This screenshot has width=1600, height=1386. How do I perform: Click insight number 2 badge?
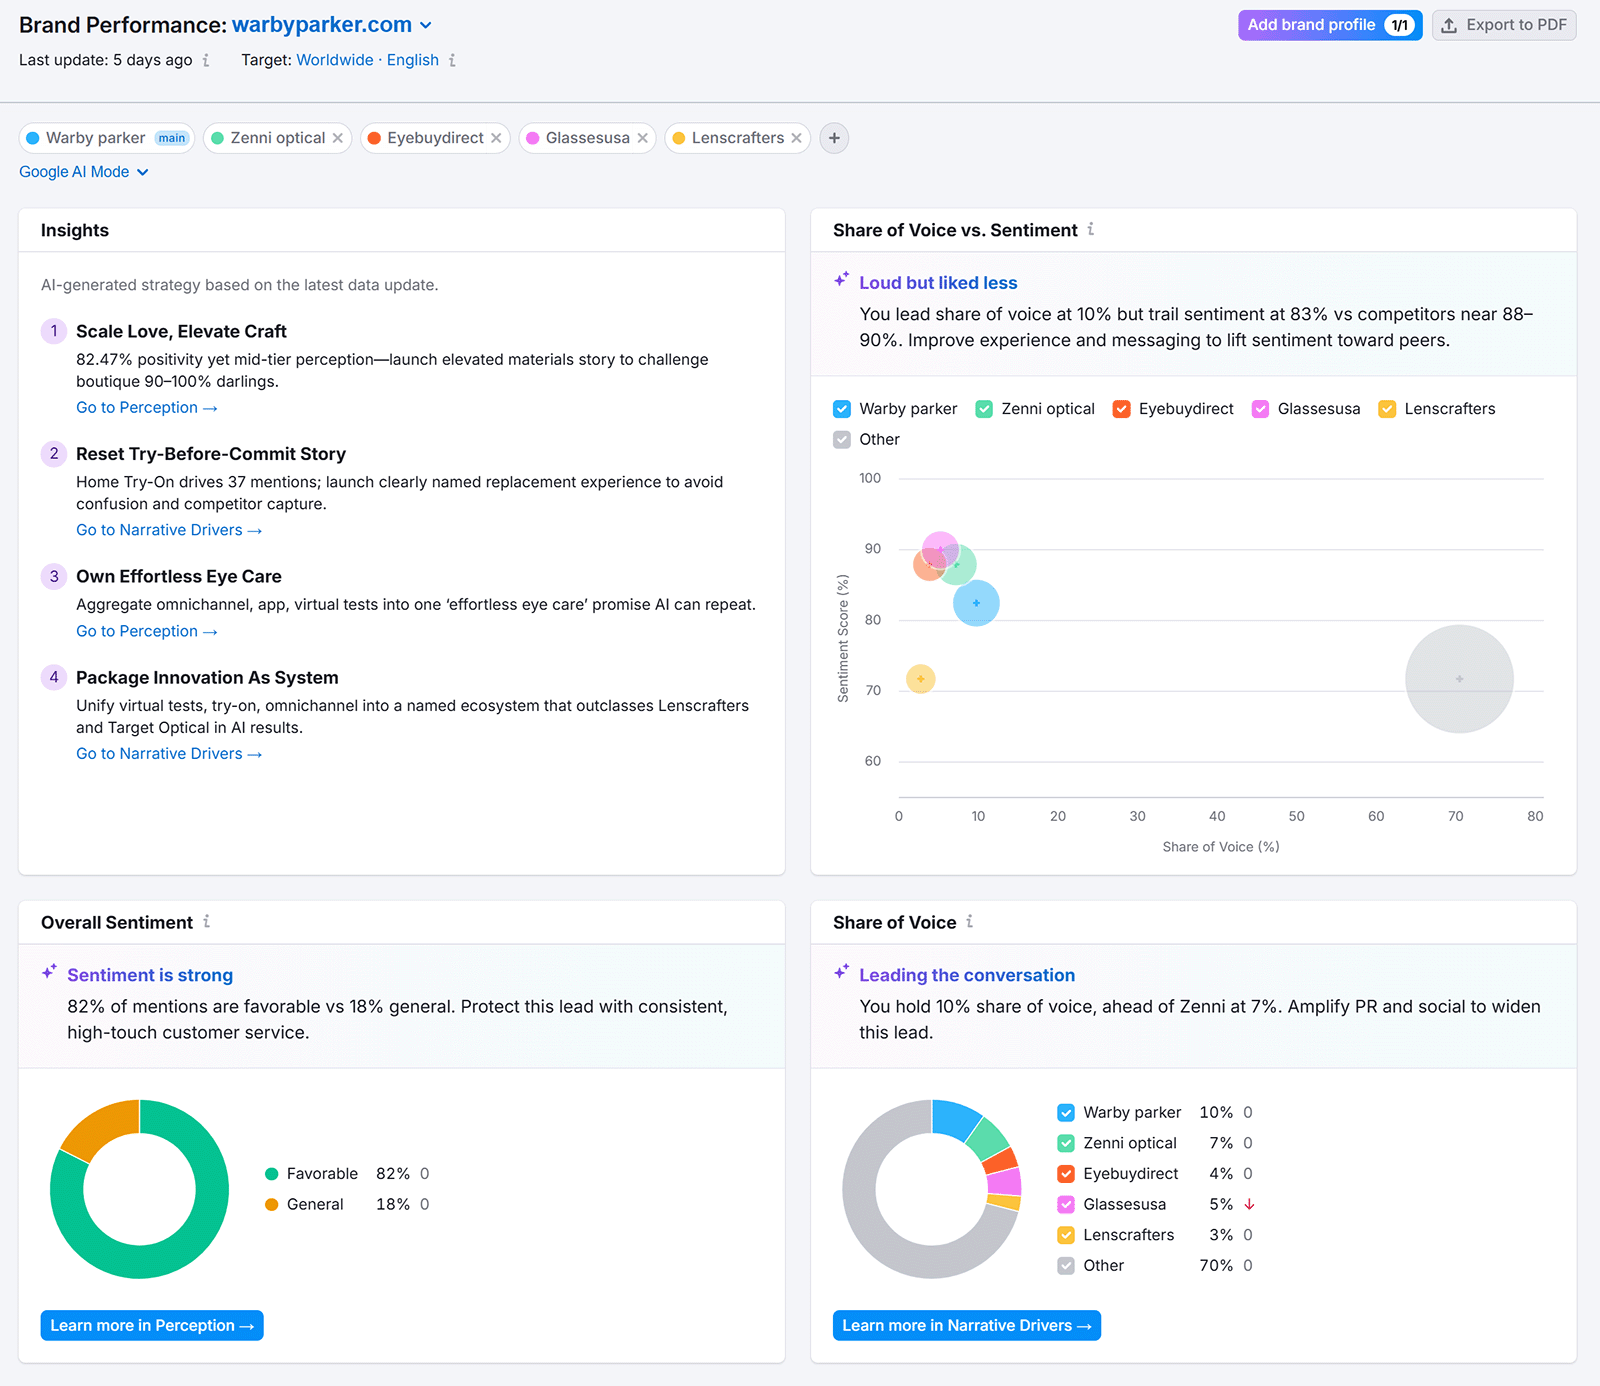click(x=54, y=454)
